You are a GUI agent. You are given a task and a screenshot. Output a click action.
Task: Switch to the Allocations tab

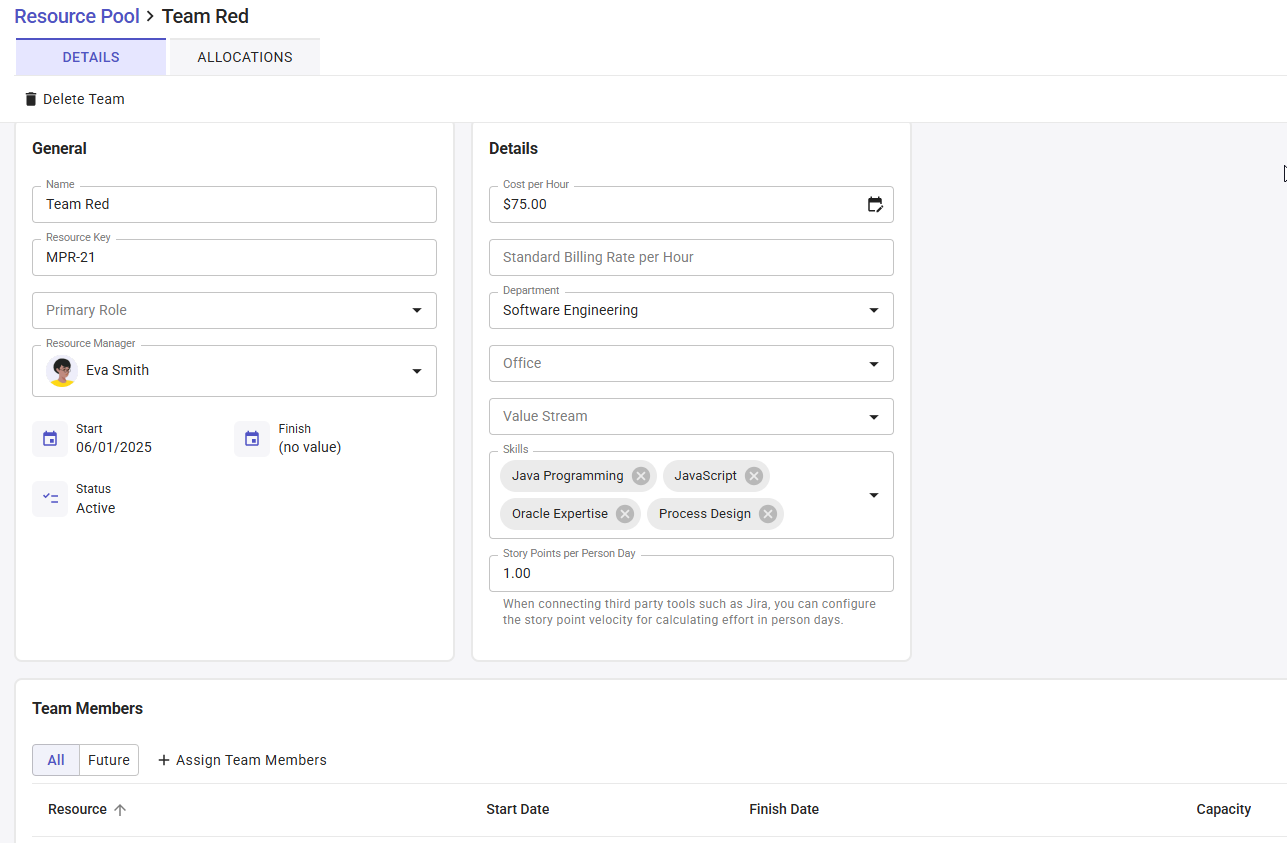click(245, 57)
